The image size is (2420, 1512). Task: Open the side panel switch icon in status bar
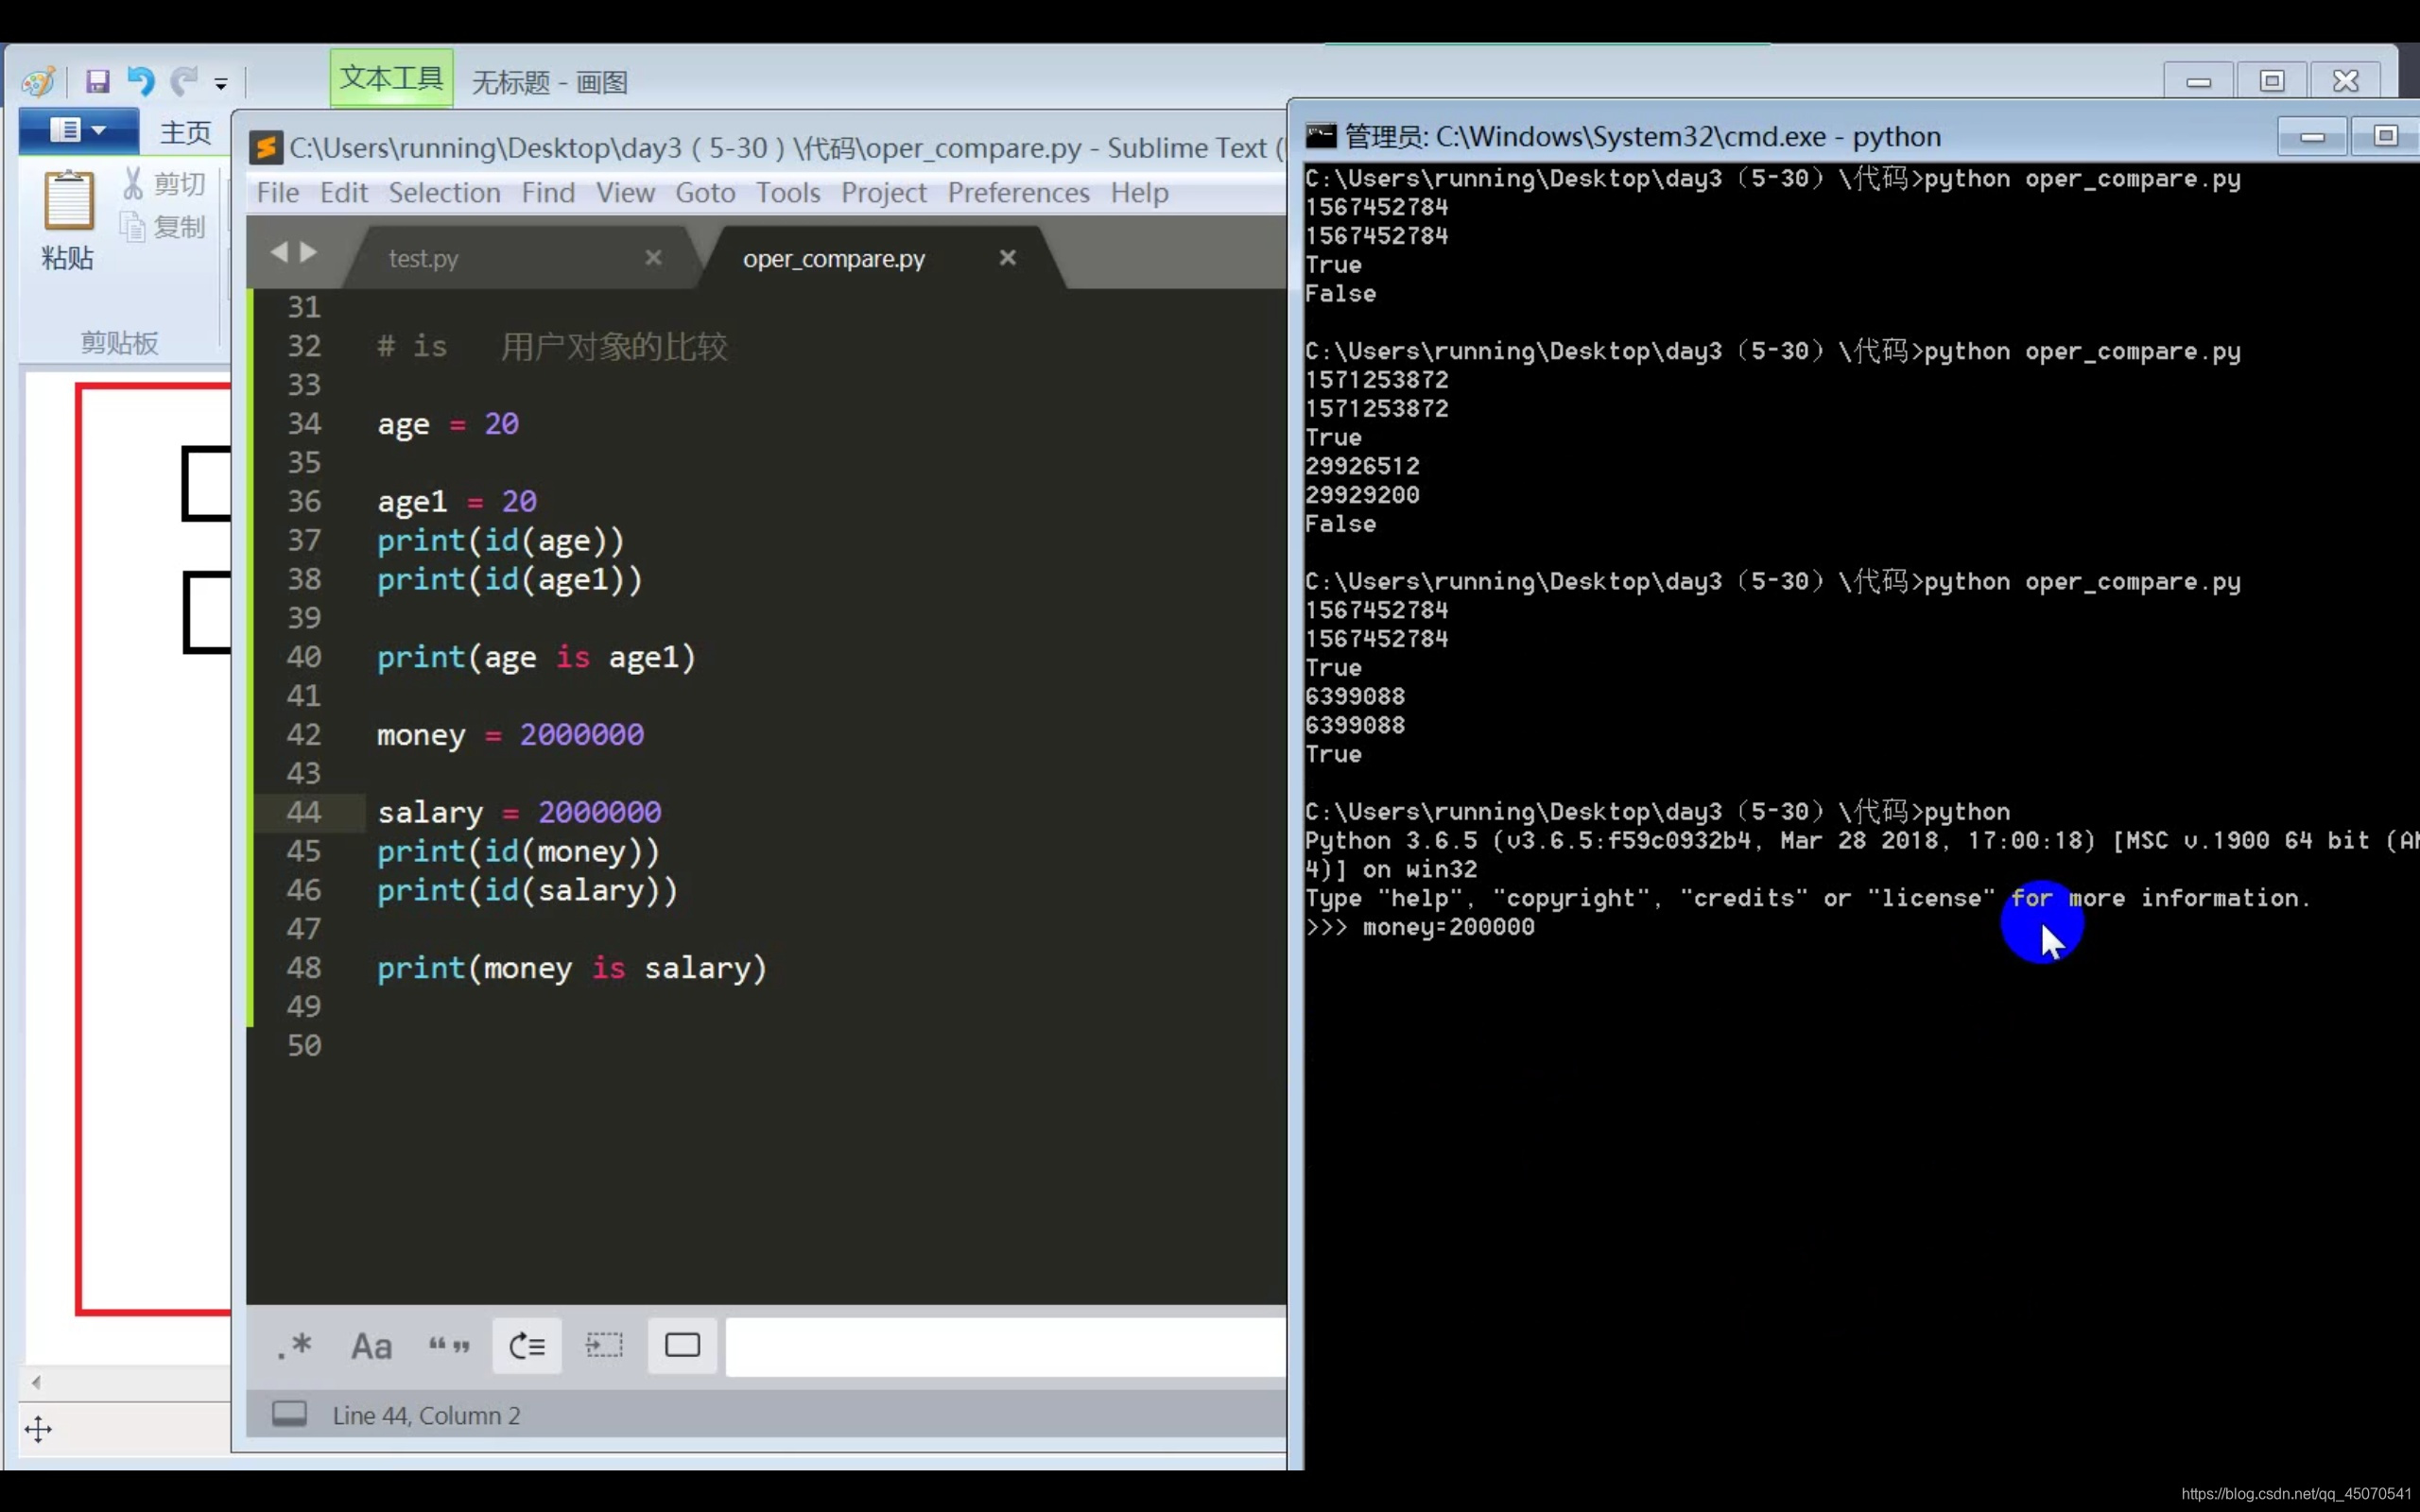tap(290, 1414)
